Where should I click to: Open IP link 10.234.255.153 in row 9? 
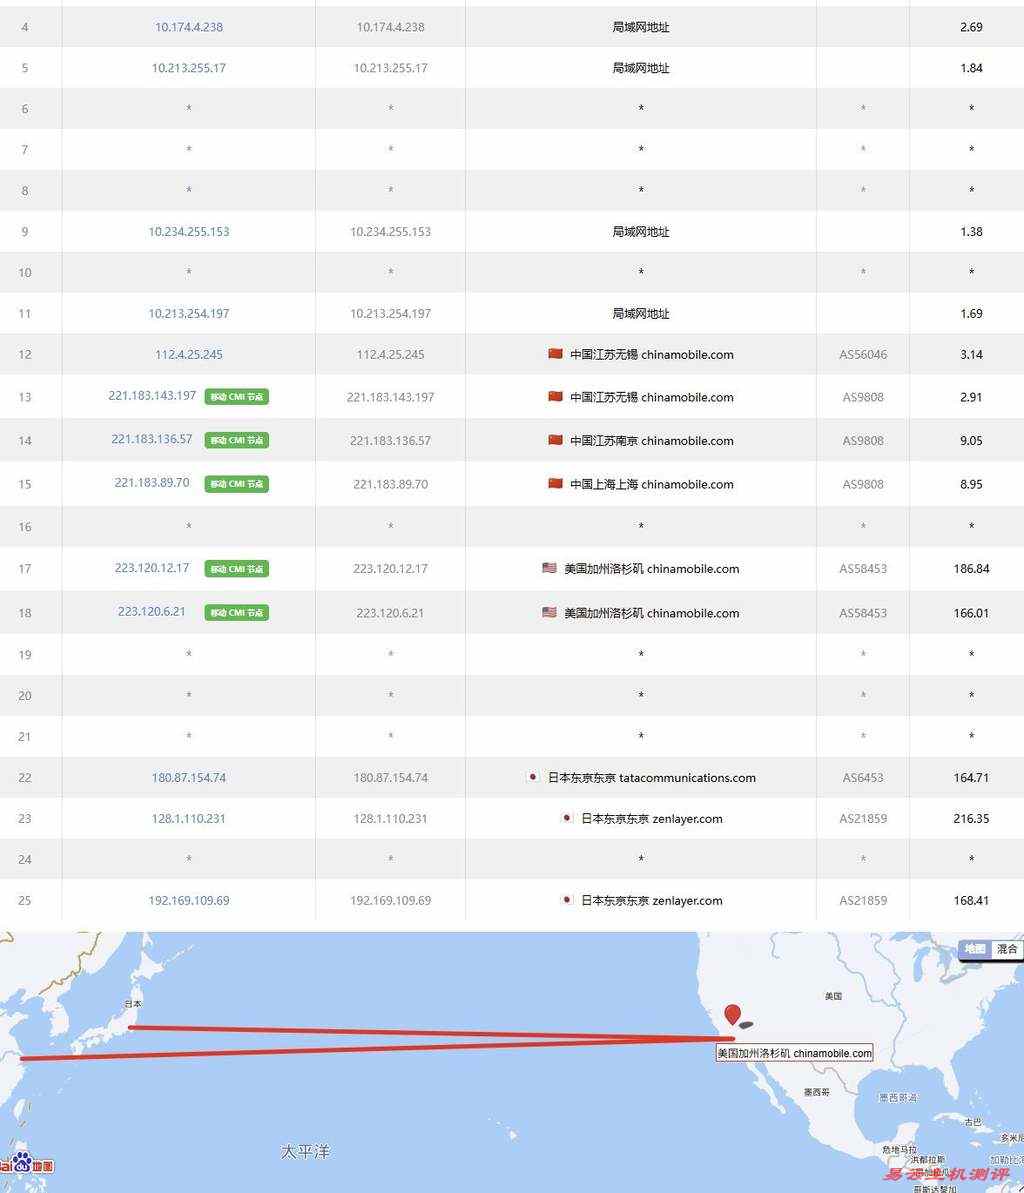pyautogui.click(x=189, y=231)
